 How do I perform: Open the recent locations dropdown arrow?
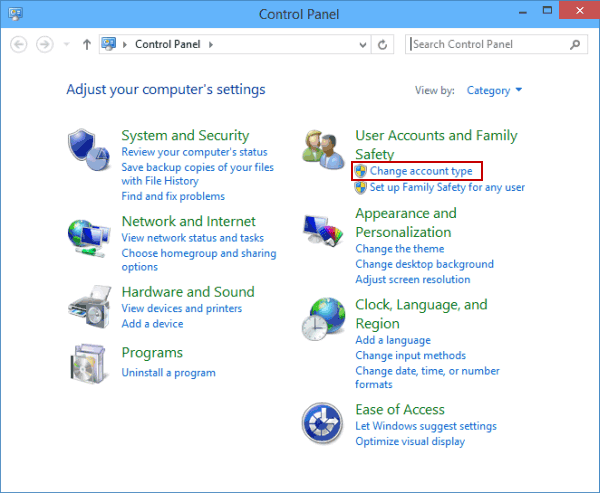click(x=67, y=44)
